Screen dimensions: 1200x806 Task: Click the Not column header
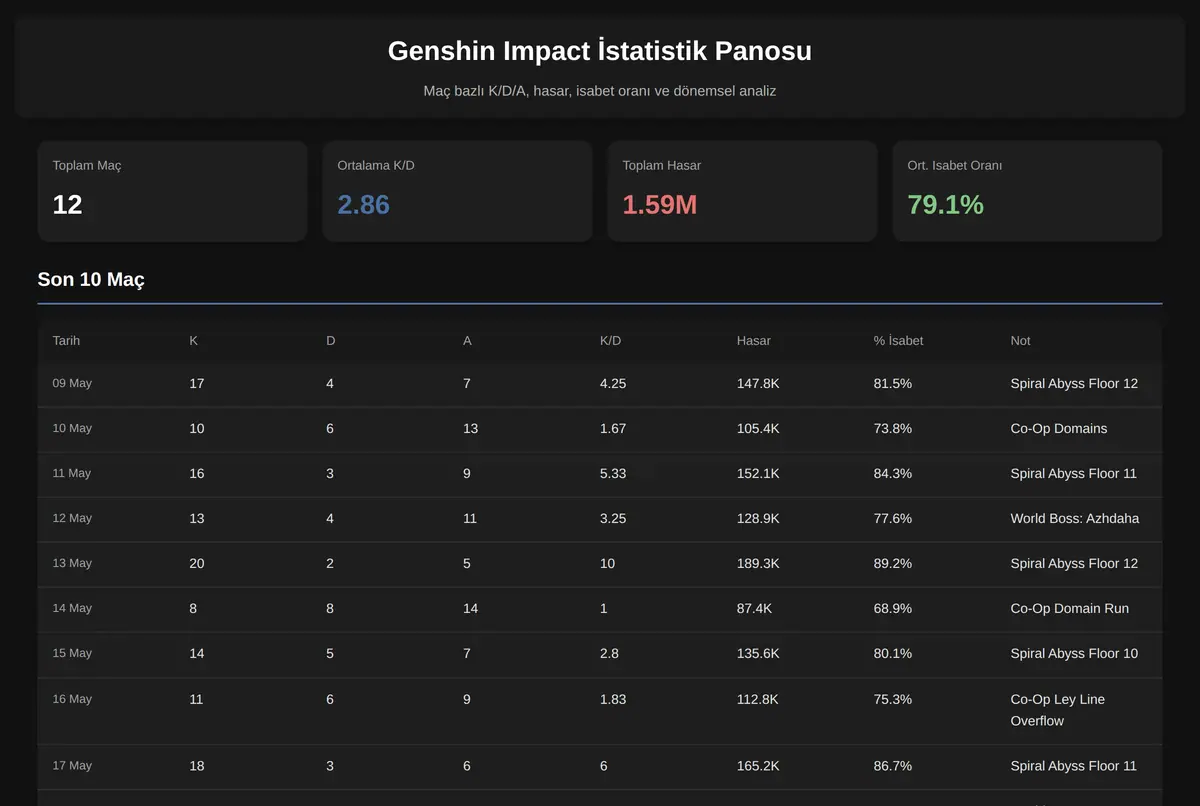[x=1020, y=341]
